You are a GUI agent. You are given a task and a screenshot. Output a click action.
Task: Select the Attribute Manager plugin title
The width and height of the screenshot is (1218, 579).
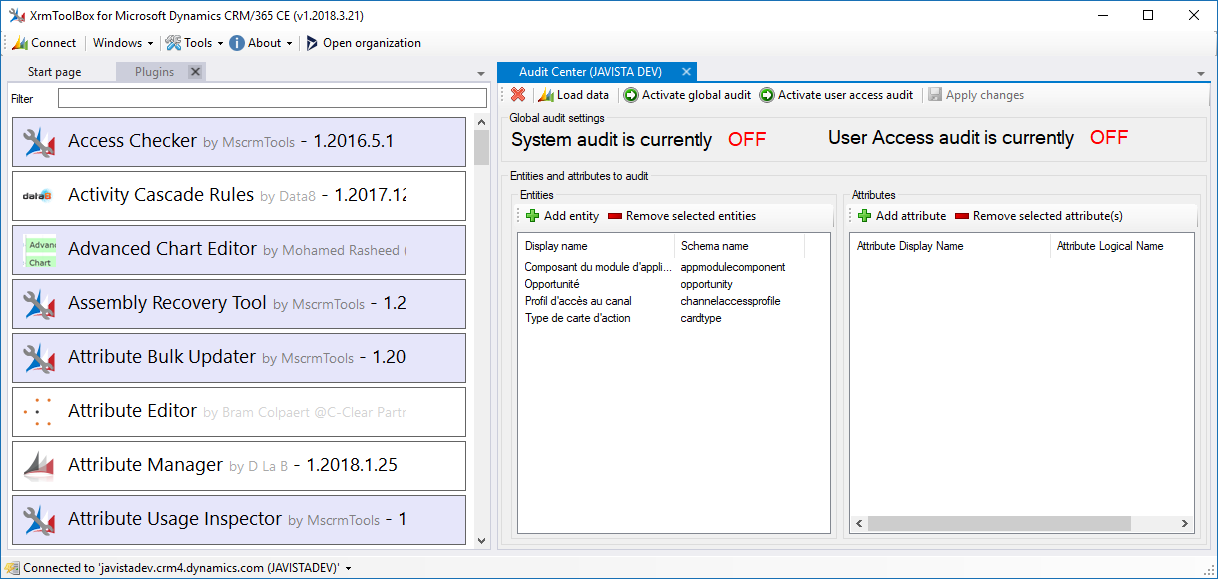pyautogui.click(x=146, y=465)
